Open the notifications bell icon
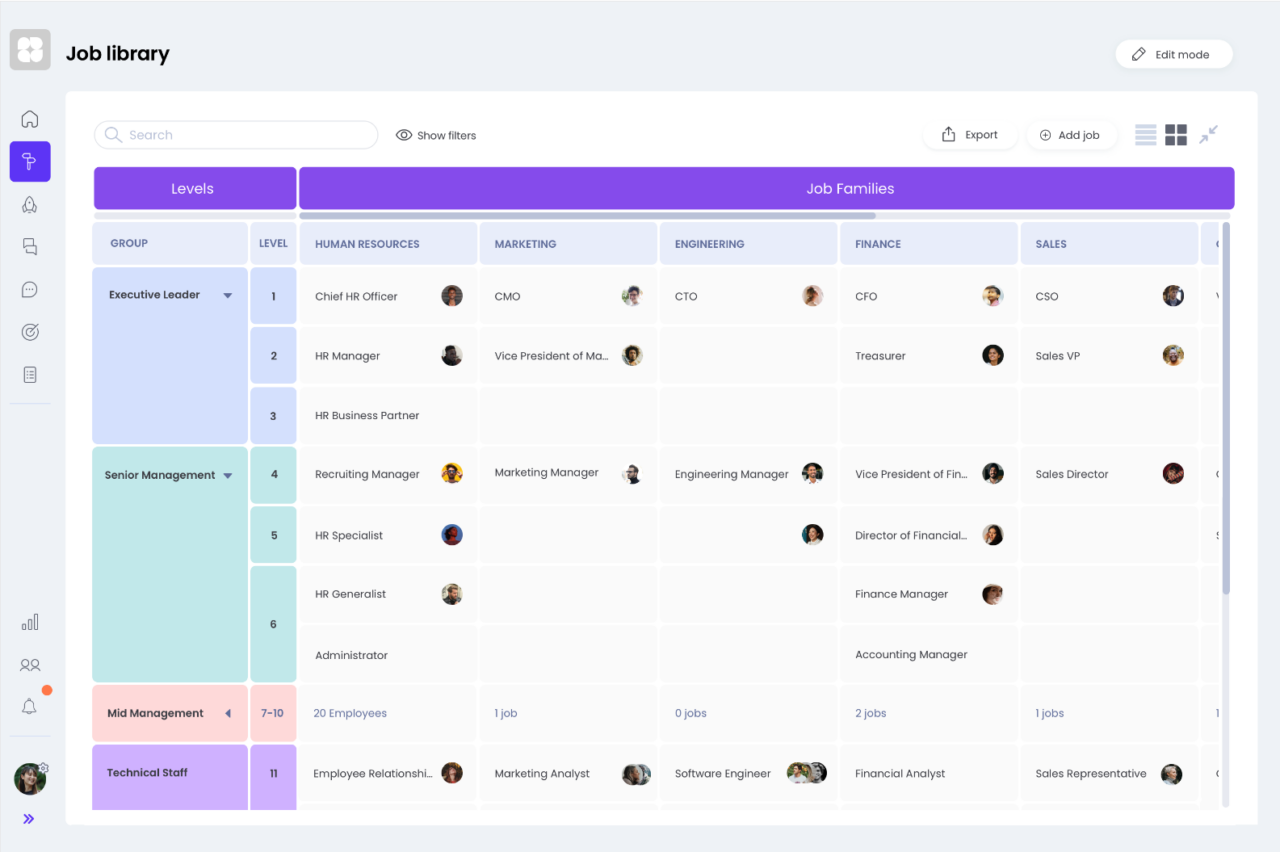This screenshot has height=852, width=1280. tap(30, 707)
